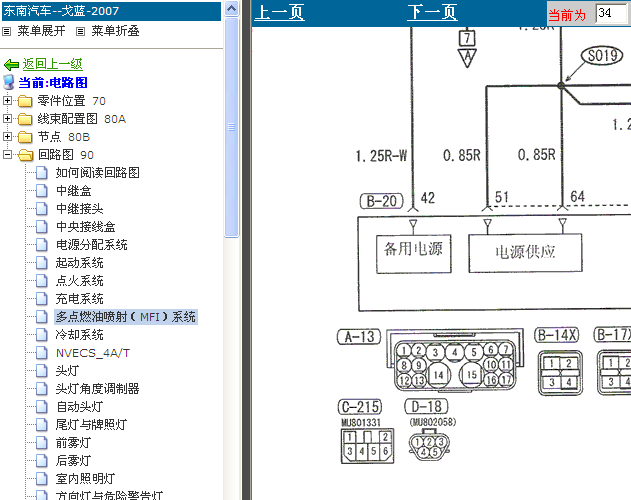631x500 pixels.
Task: Select 充电系统 entry
Action: click(x=80, y=299)
